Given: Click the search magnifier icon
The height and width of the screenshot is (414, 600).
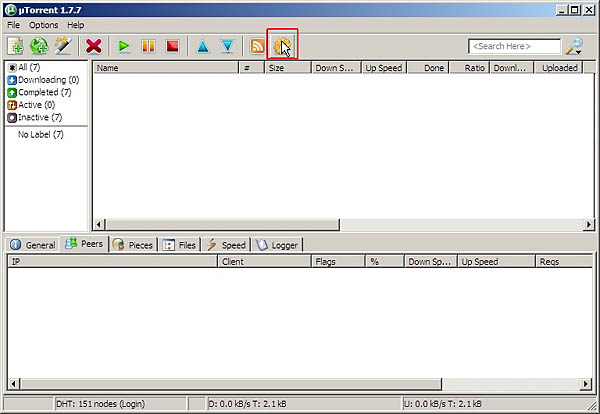Looking at the screenshot, I should pyautogui.click(x=574, y=46).
